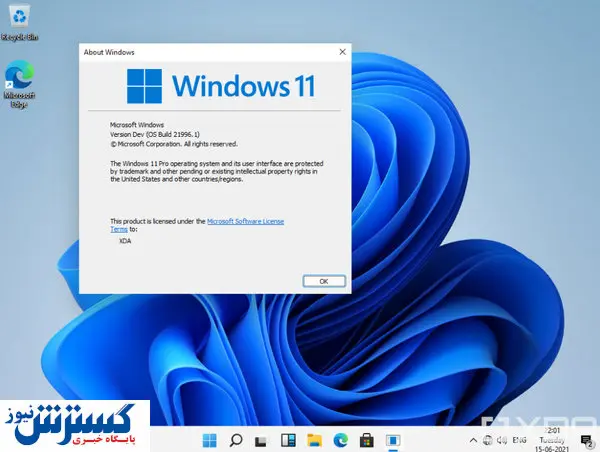Viewport: 600px width, 452px height.
Task: Open Microsoft Store from the taskbar
Action: click(367, 440)
